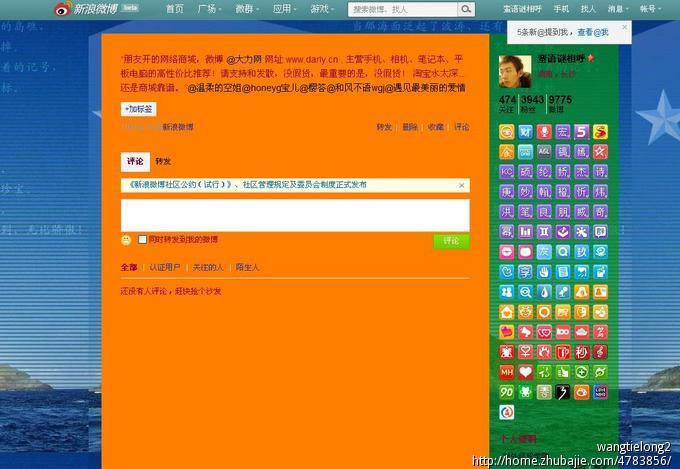Open the red MH badge
This screenshot has width=680, height=469.
point(506,372)
